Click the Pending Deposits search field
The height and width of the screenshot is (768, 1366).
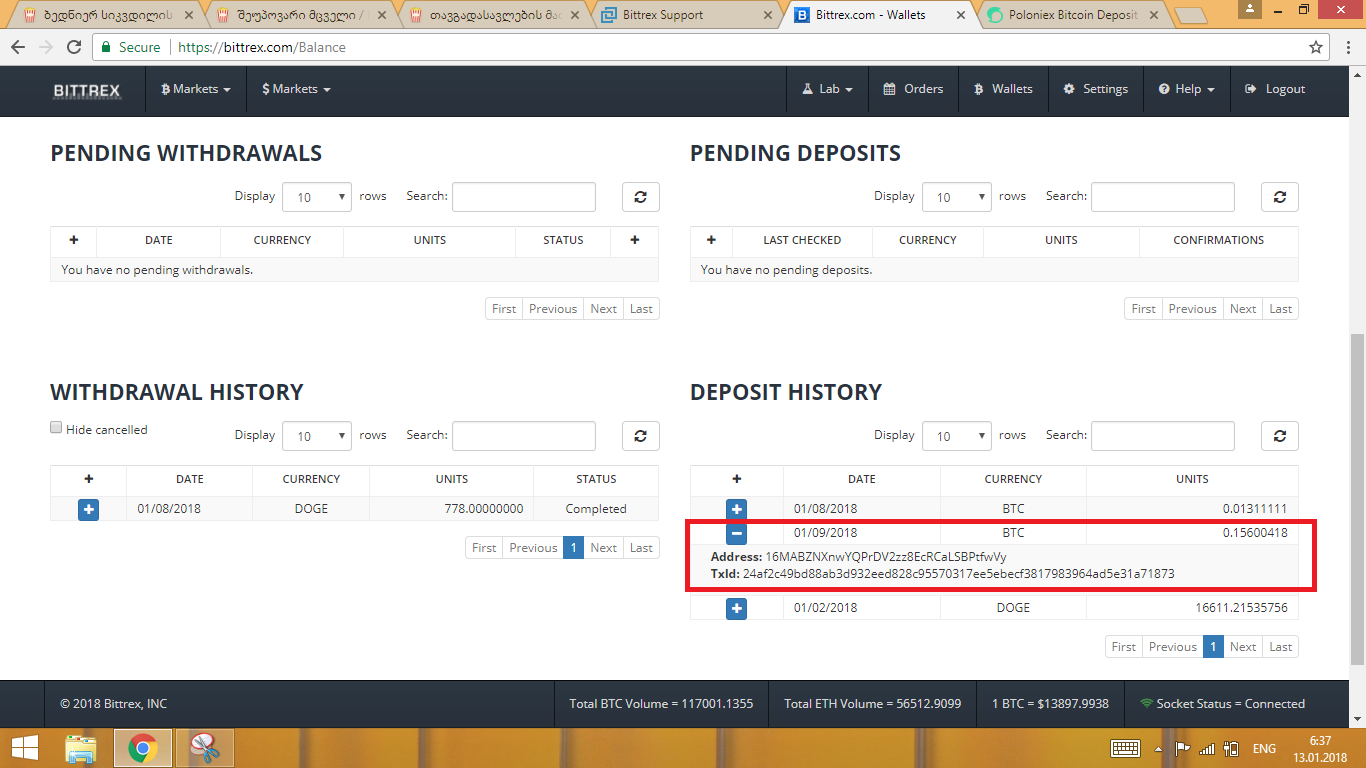(x=1163, y=197)
